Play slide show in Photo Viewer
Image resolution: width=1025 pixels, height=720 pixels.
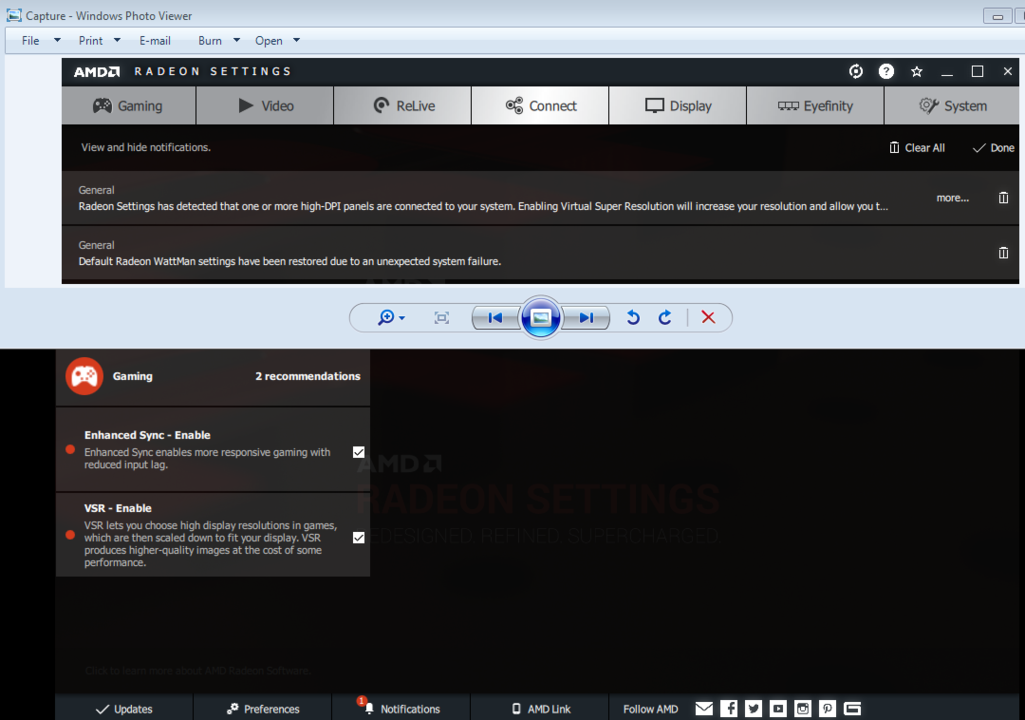coord(541,318)
